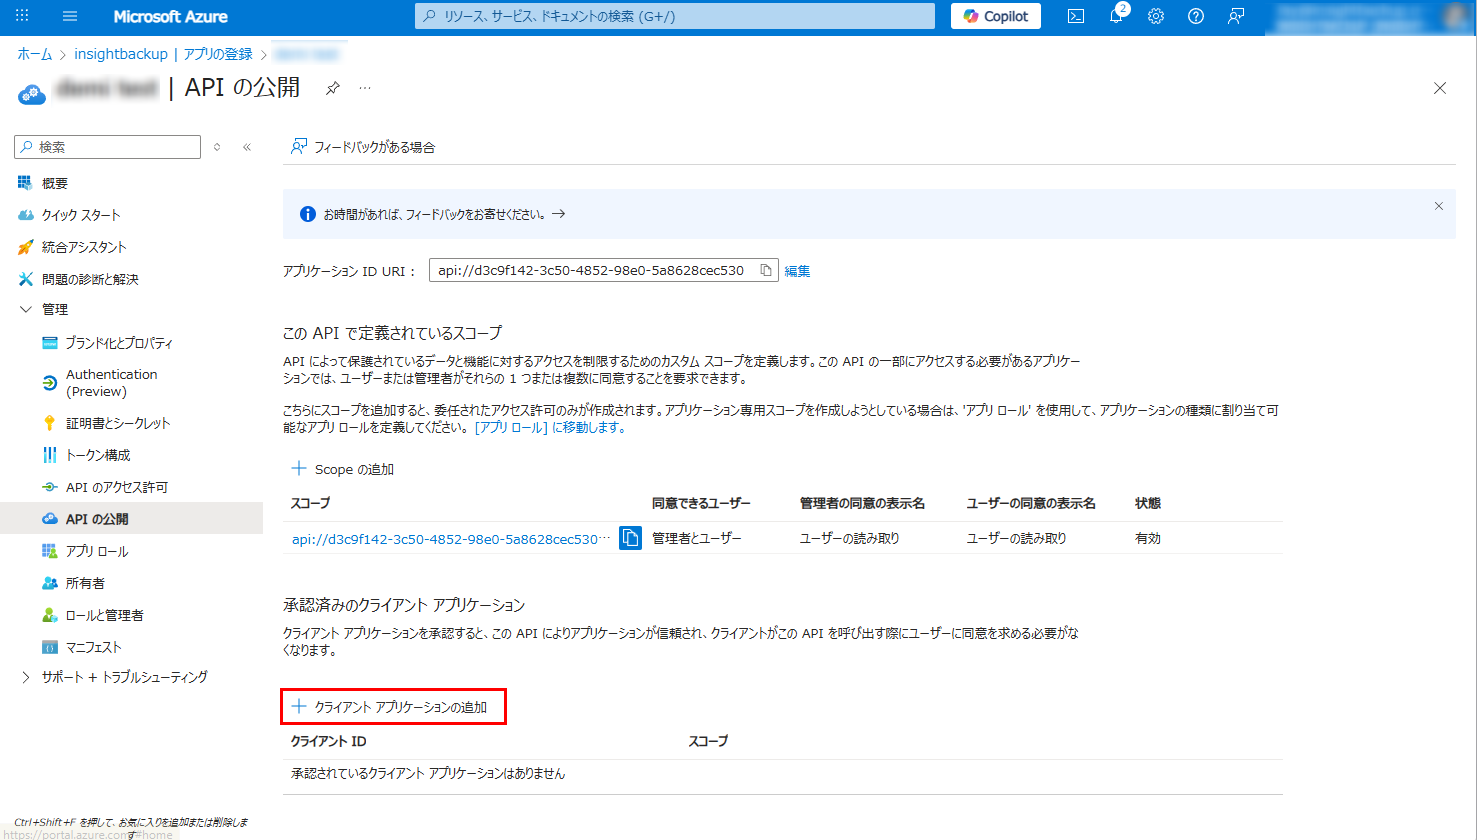Click the top bar feedback icon
This screenshot has height=840, width=1477.
pos(1236,16)
